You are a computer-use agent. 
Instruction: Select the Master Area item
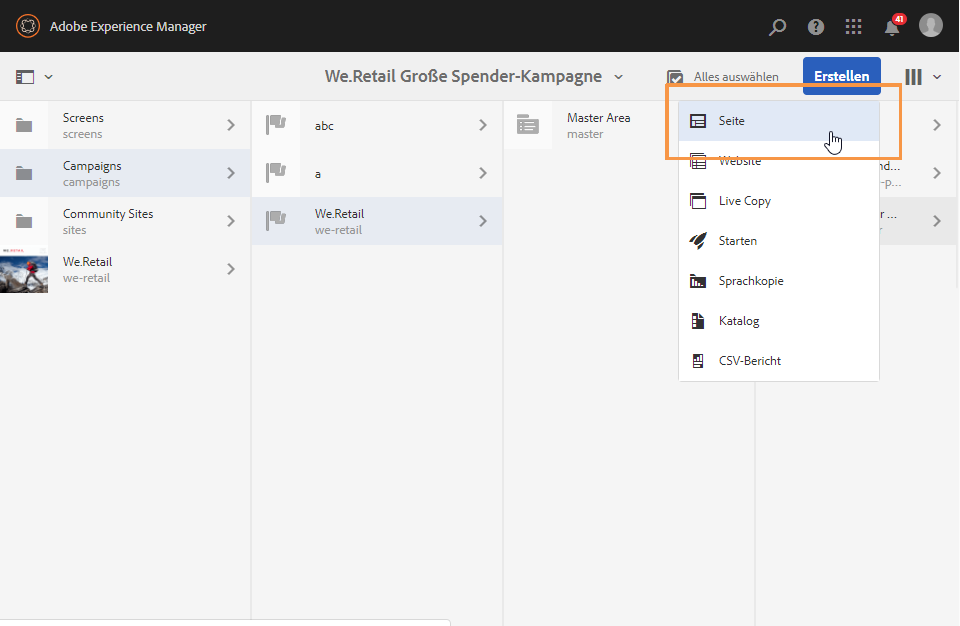[598, 125]
